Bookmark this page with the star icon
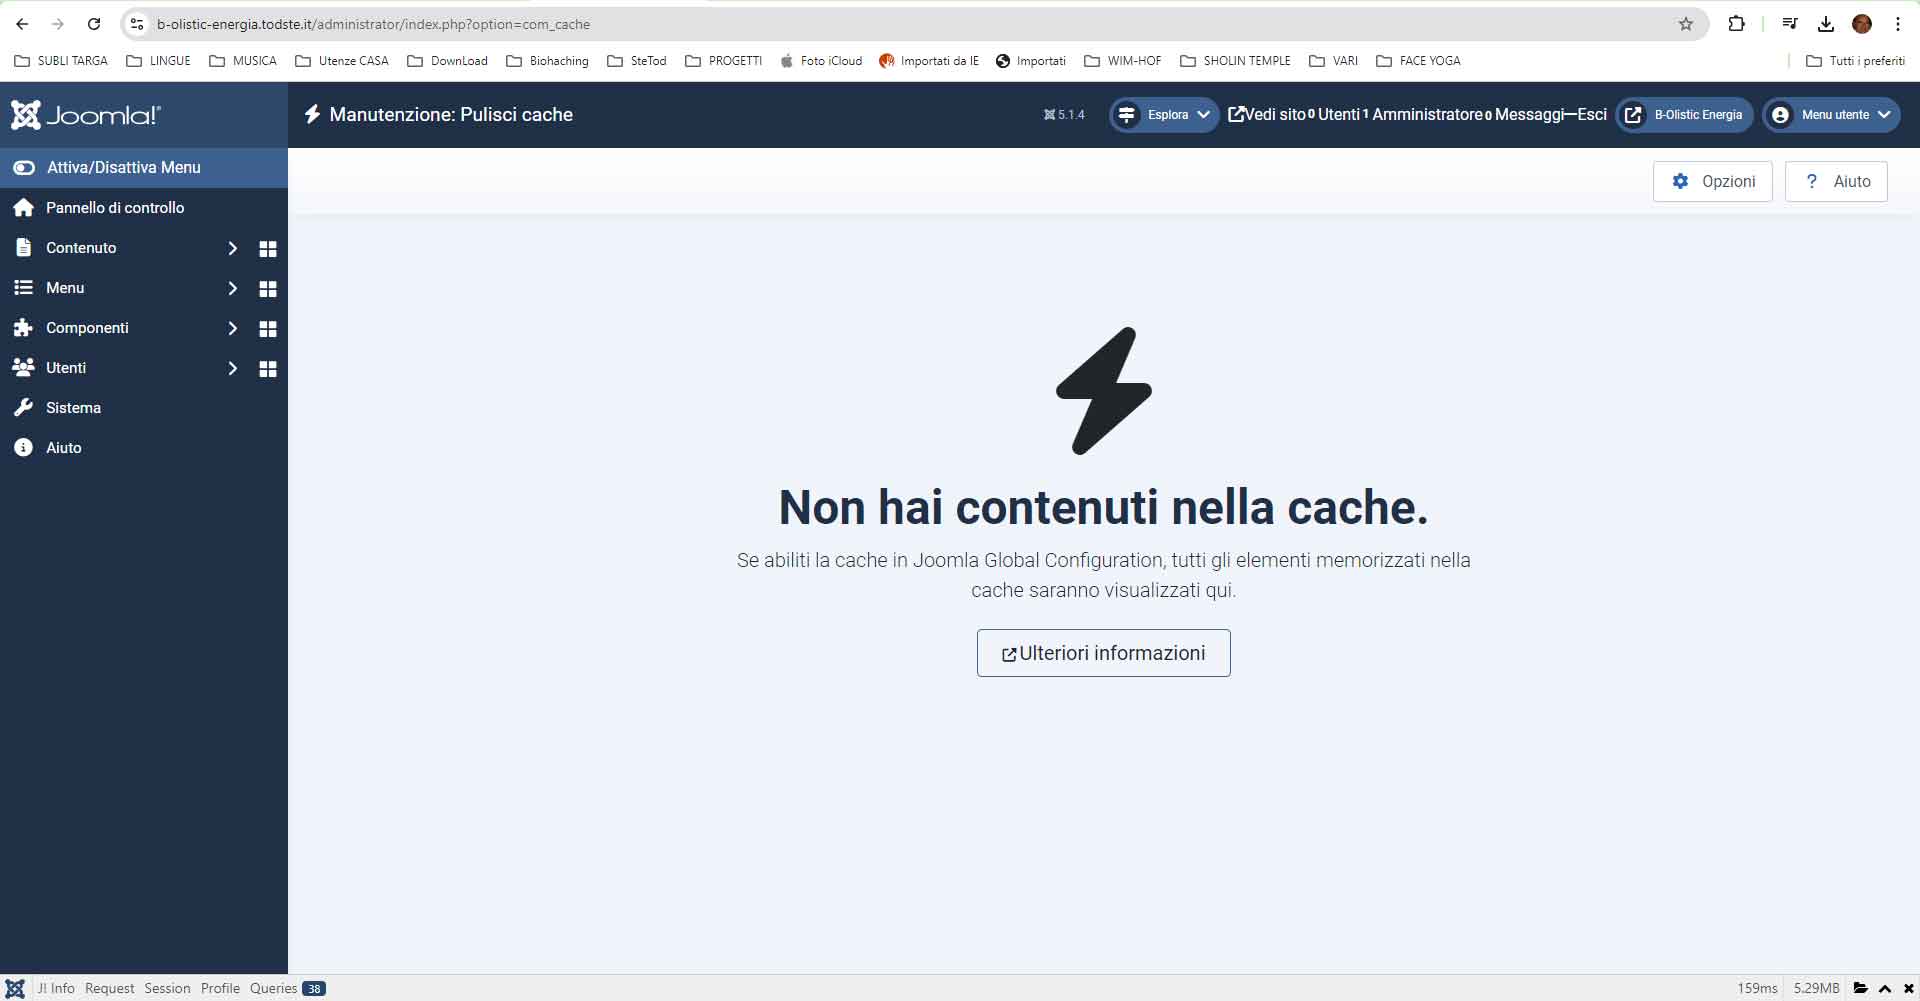 (x=1686, y=24)
